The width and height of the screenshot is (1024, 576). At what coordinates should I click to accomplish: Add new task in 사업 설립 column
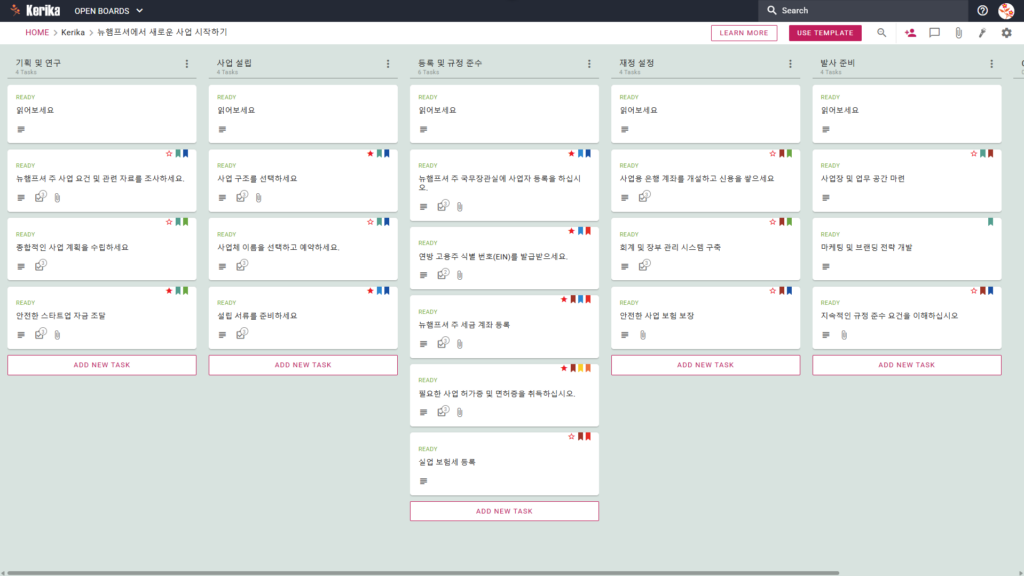303,365
